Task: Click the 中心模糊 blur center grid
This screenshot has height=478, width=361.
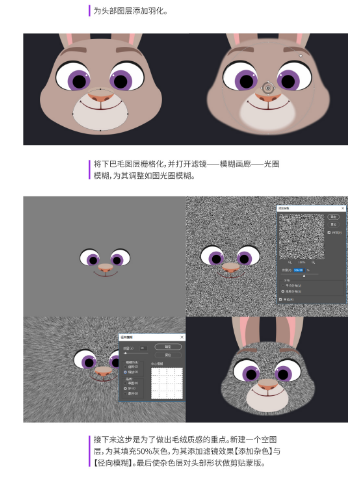Action: [167, 383]
